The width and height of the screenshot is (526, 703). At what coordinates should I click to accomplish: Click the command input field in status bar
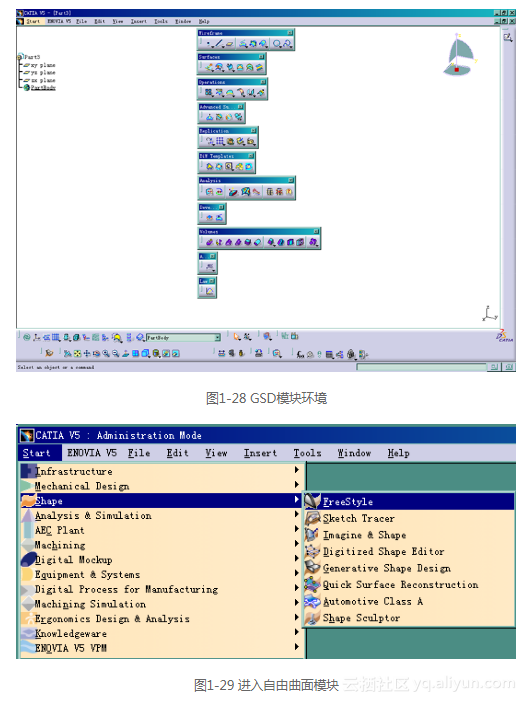(x=422, y=367)
